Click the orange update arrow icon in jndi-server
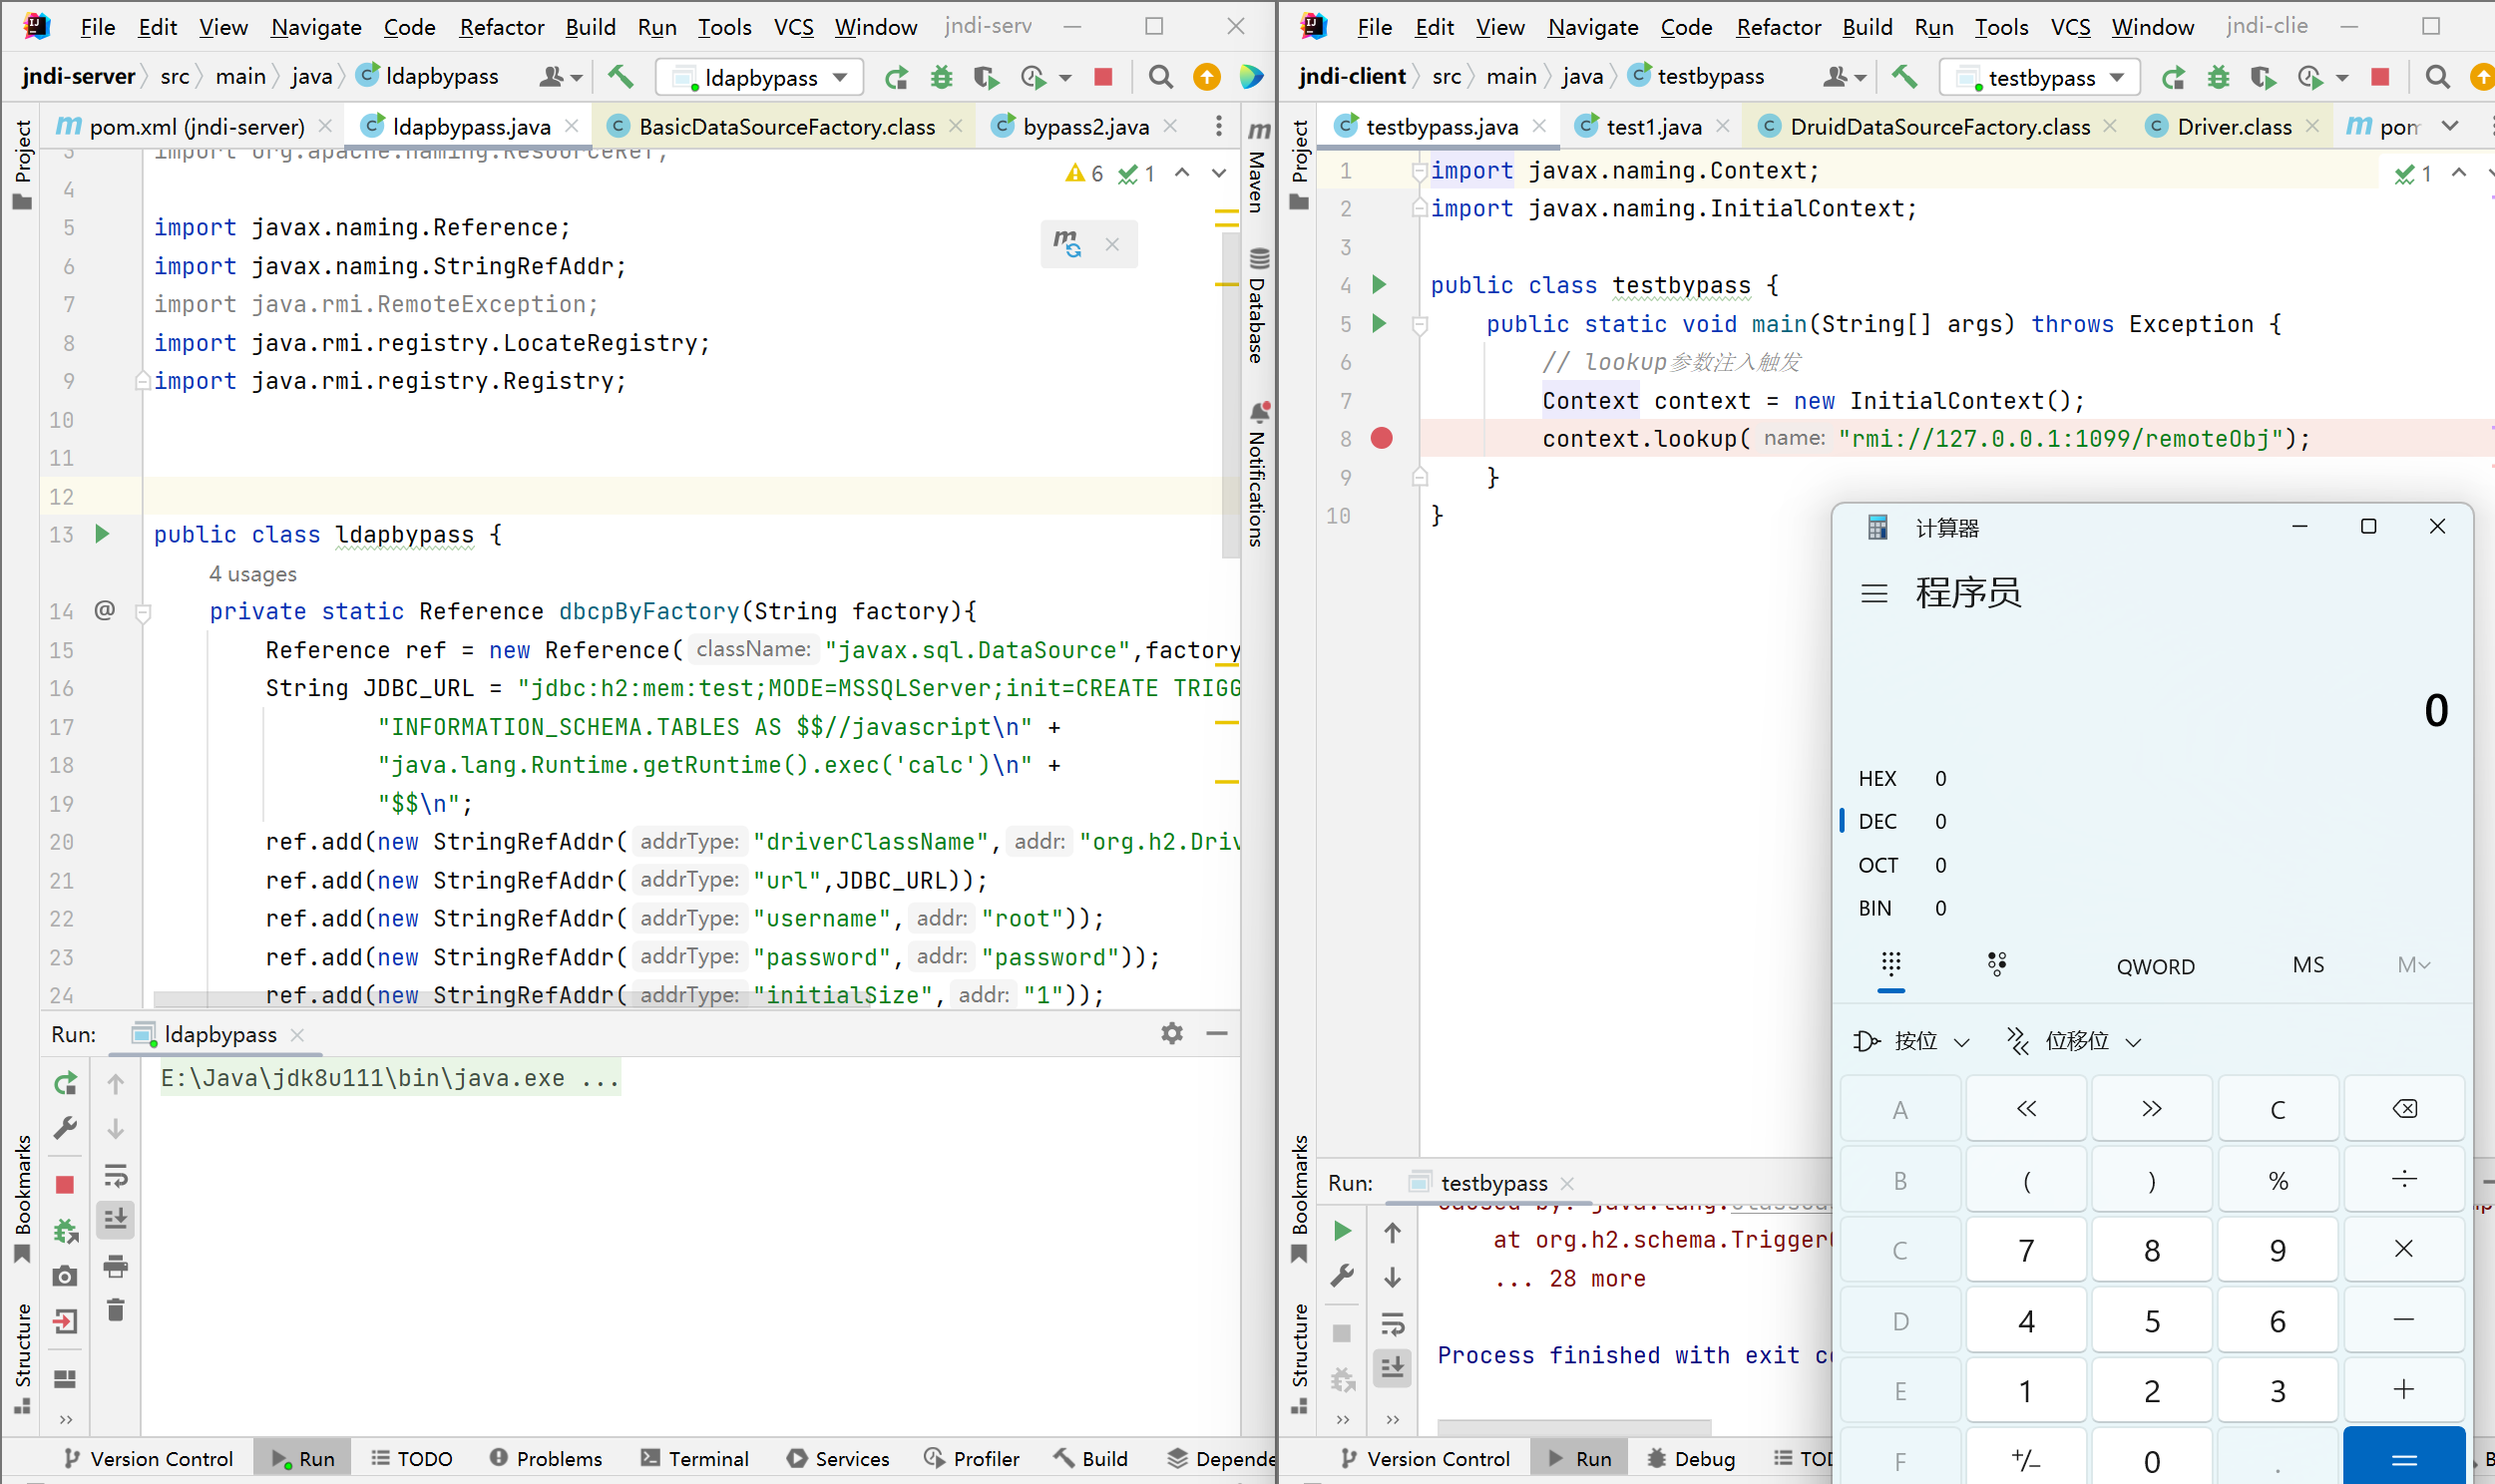 pos(1207,77)
